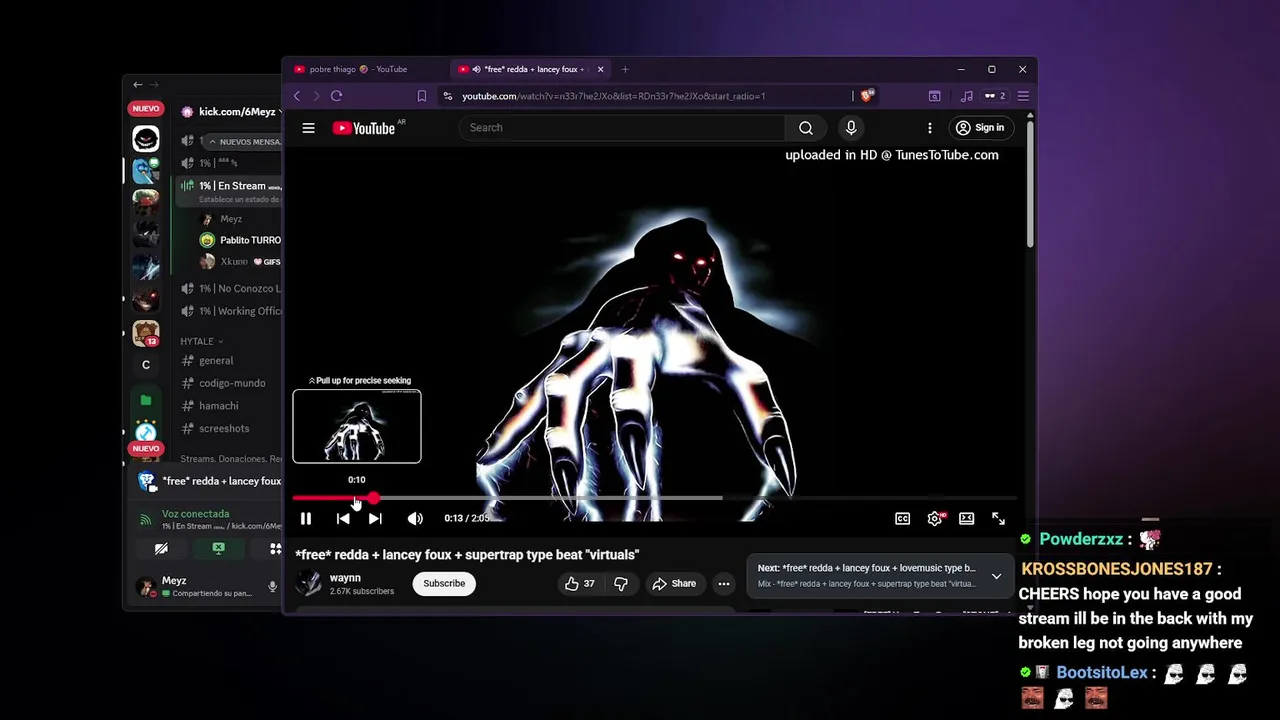This screenshot has width=1280, height=720.
Task: Skip to next video in player
Action: click(x=375, y=518)
